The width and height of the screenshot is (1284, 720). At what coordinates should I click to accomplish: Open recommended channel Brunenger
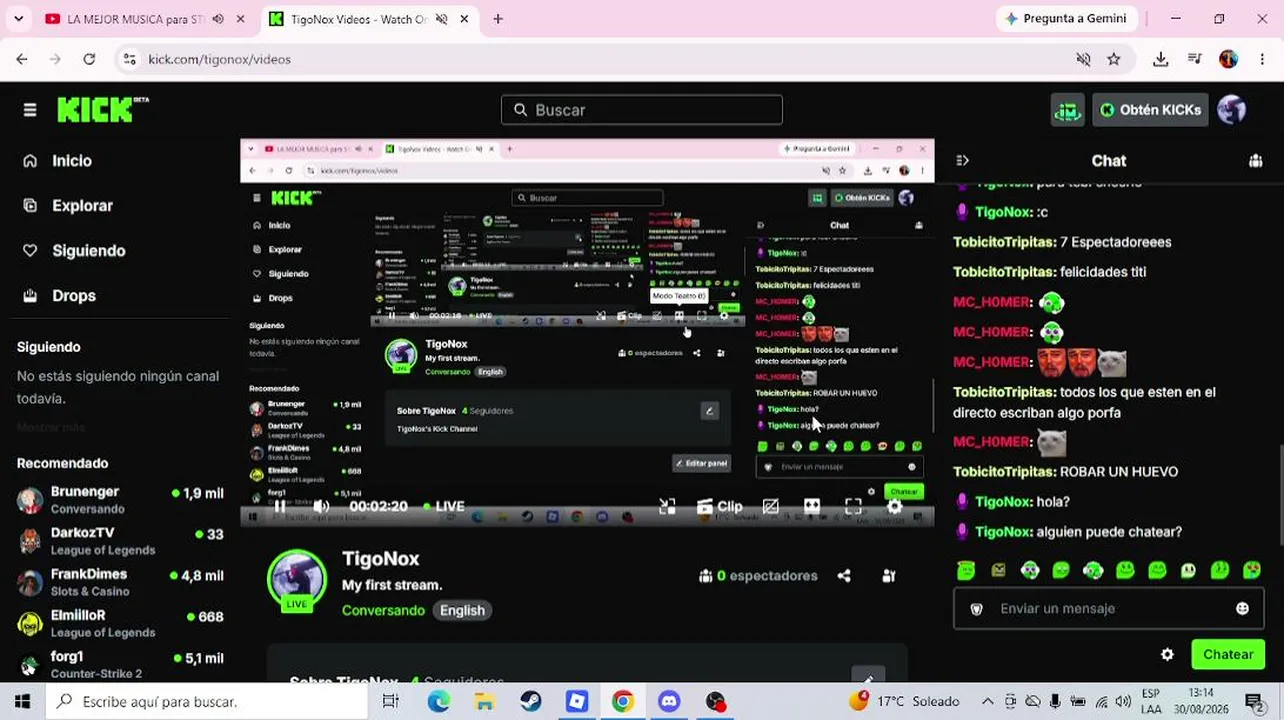[120, 500]
